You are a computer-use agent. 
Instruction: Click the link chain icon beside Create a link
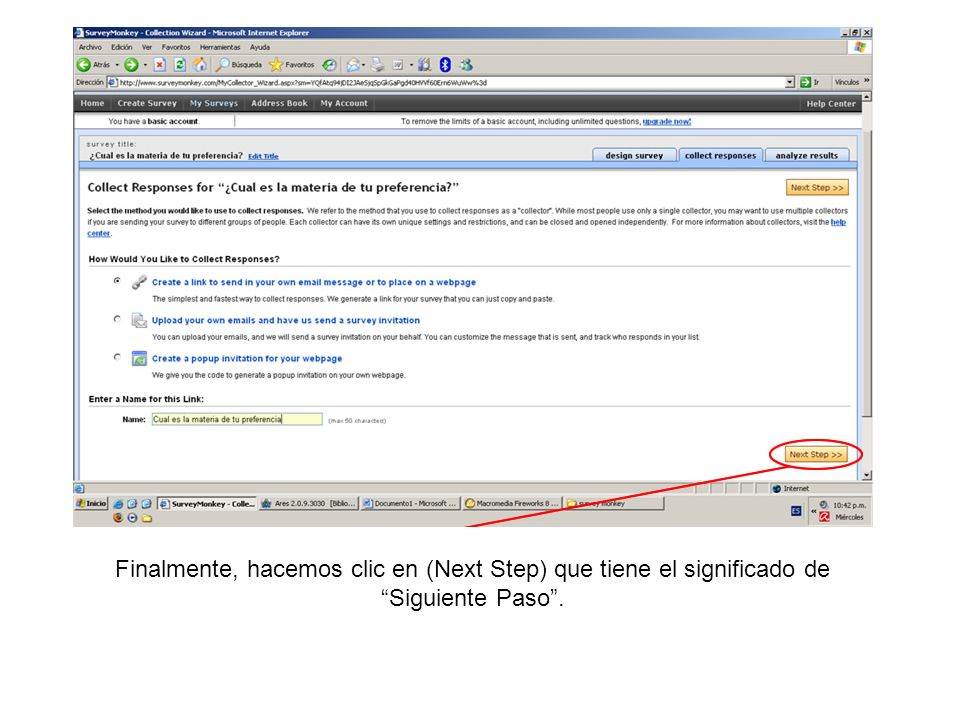tap(140, 282)
